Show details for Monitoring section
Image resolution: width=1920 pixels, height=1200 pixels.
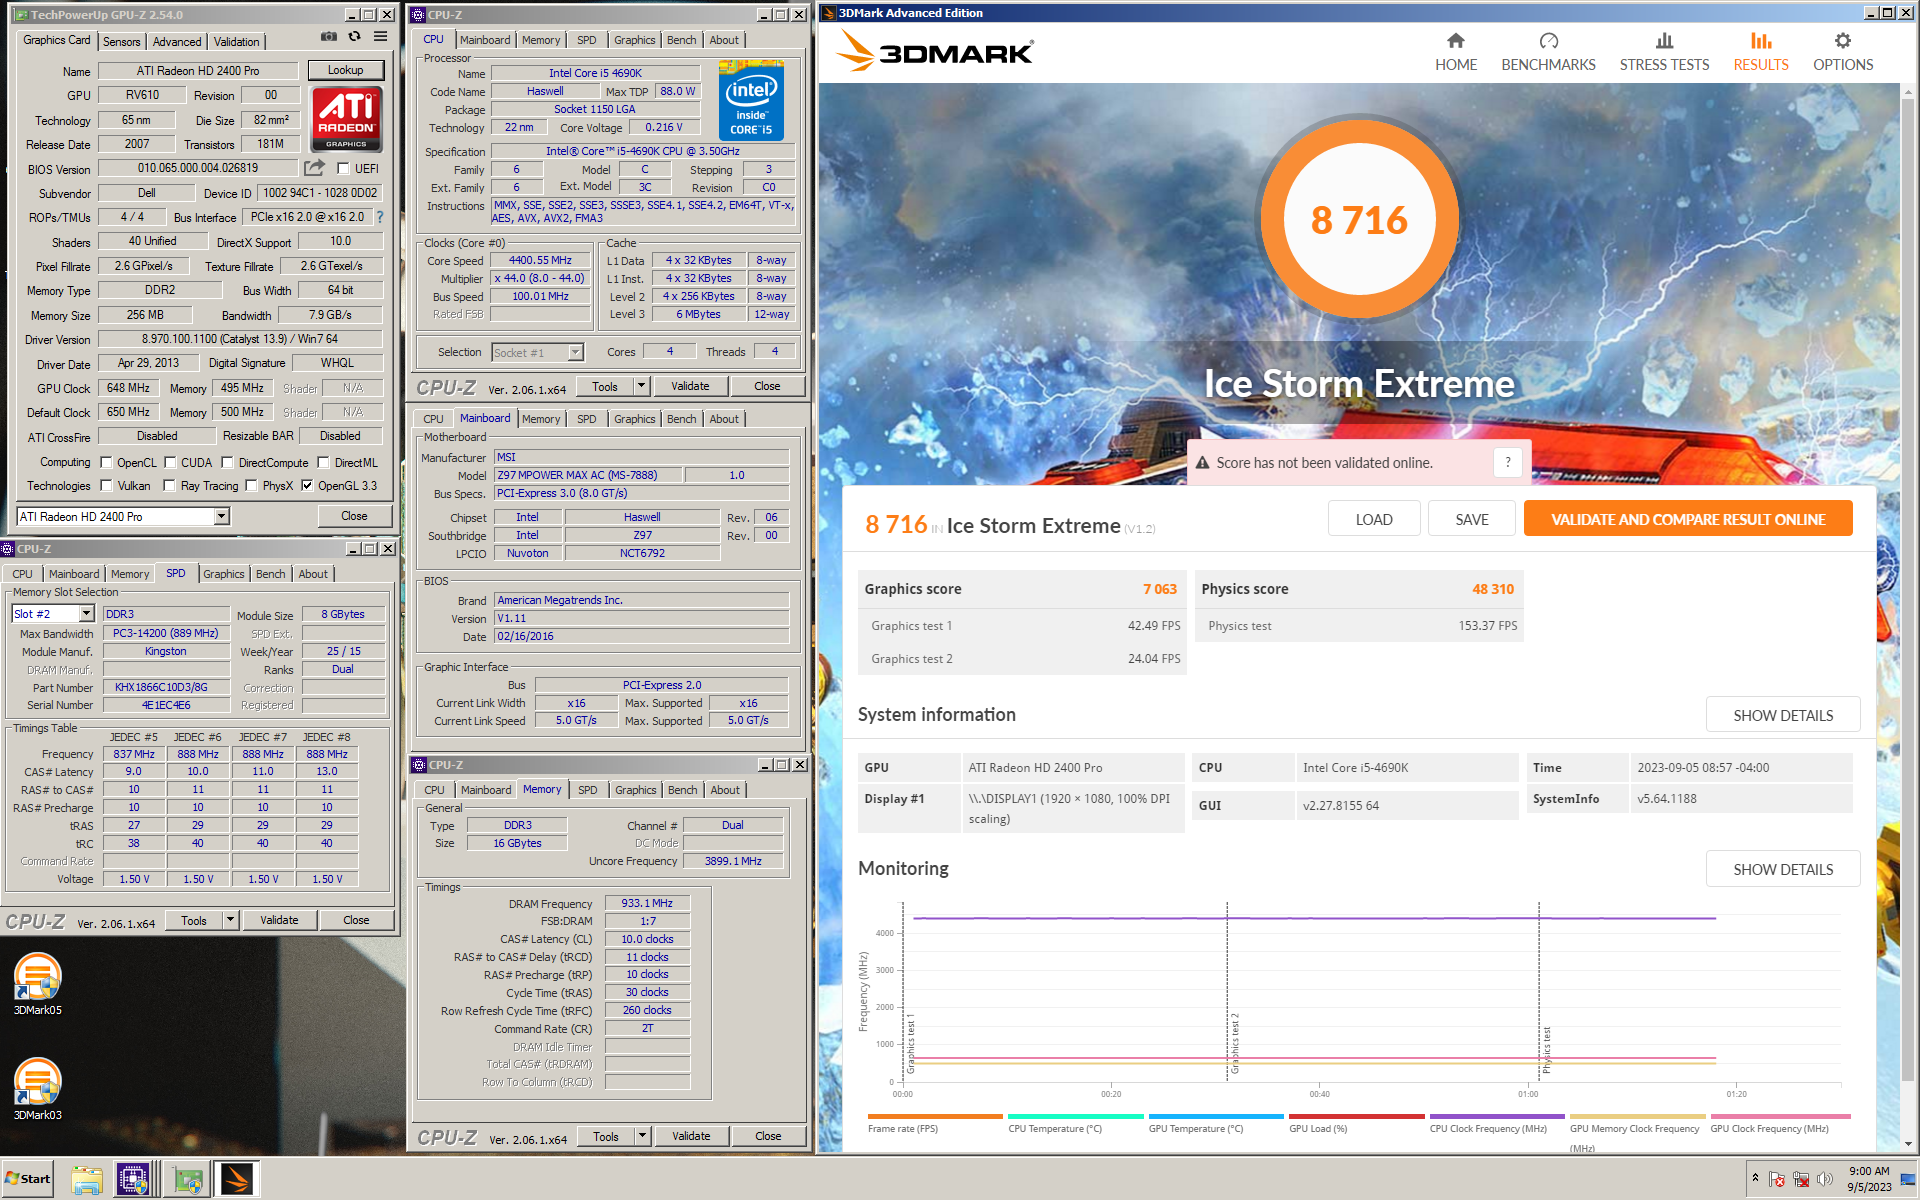point(1783,869)
